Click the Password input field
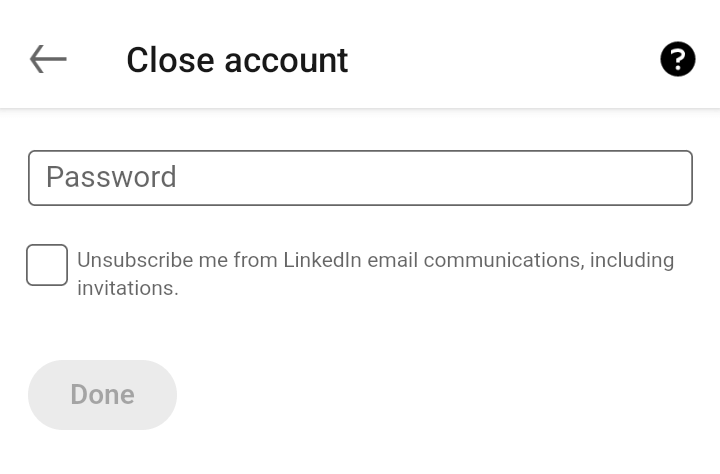720x474 pixels. click(360, 178)
